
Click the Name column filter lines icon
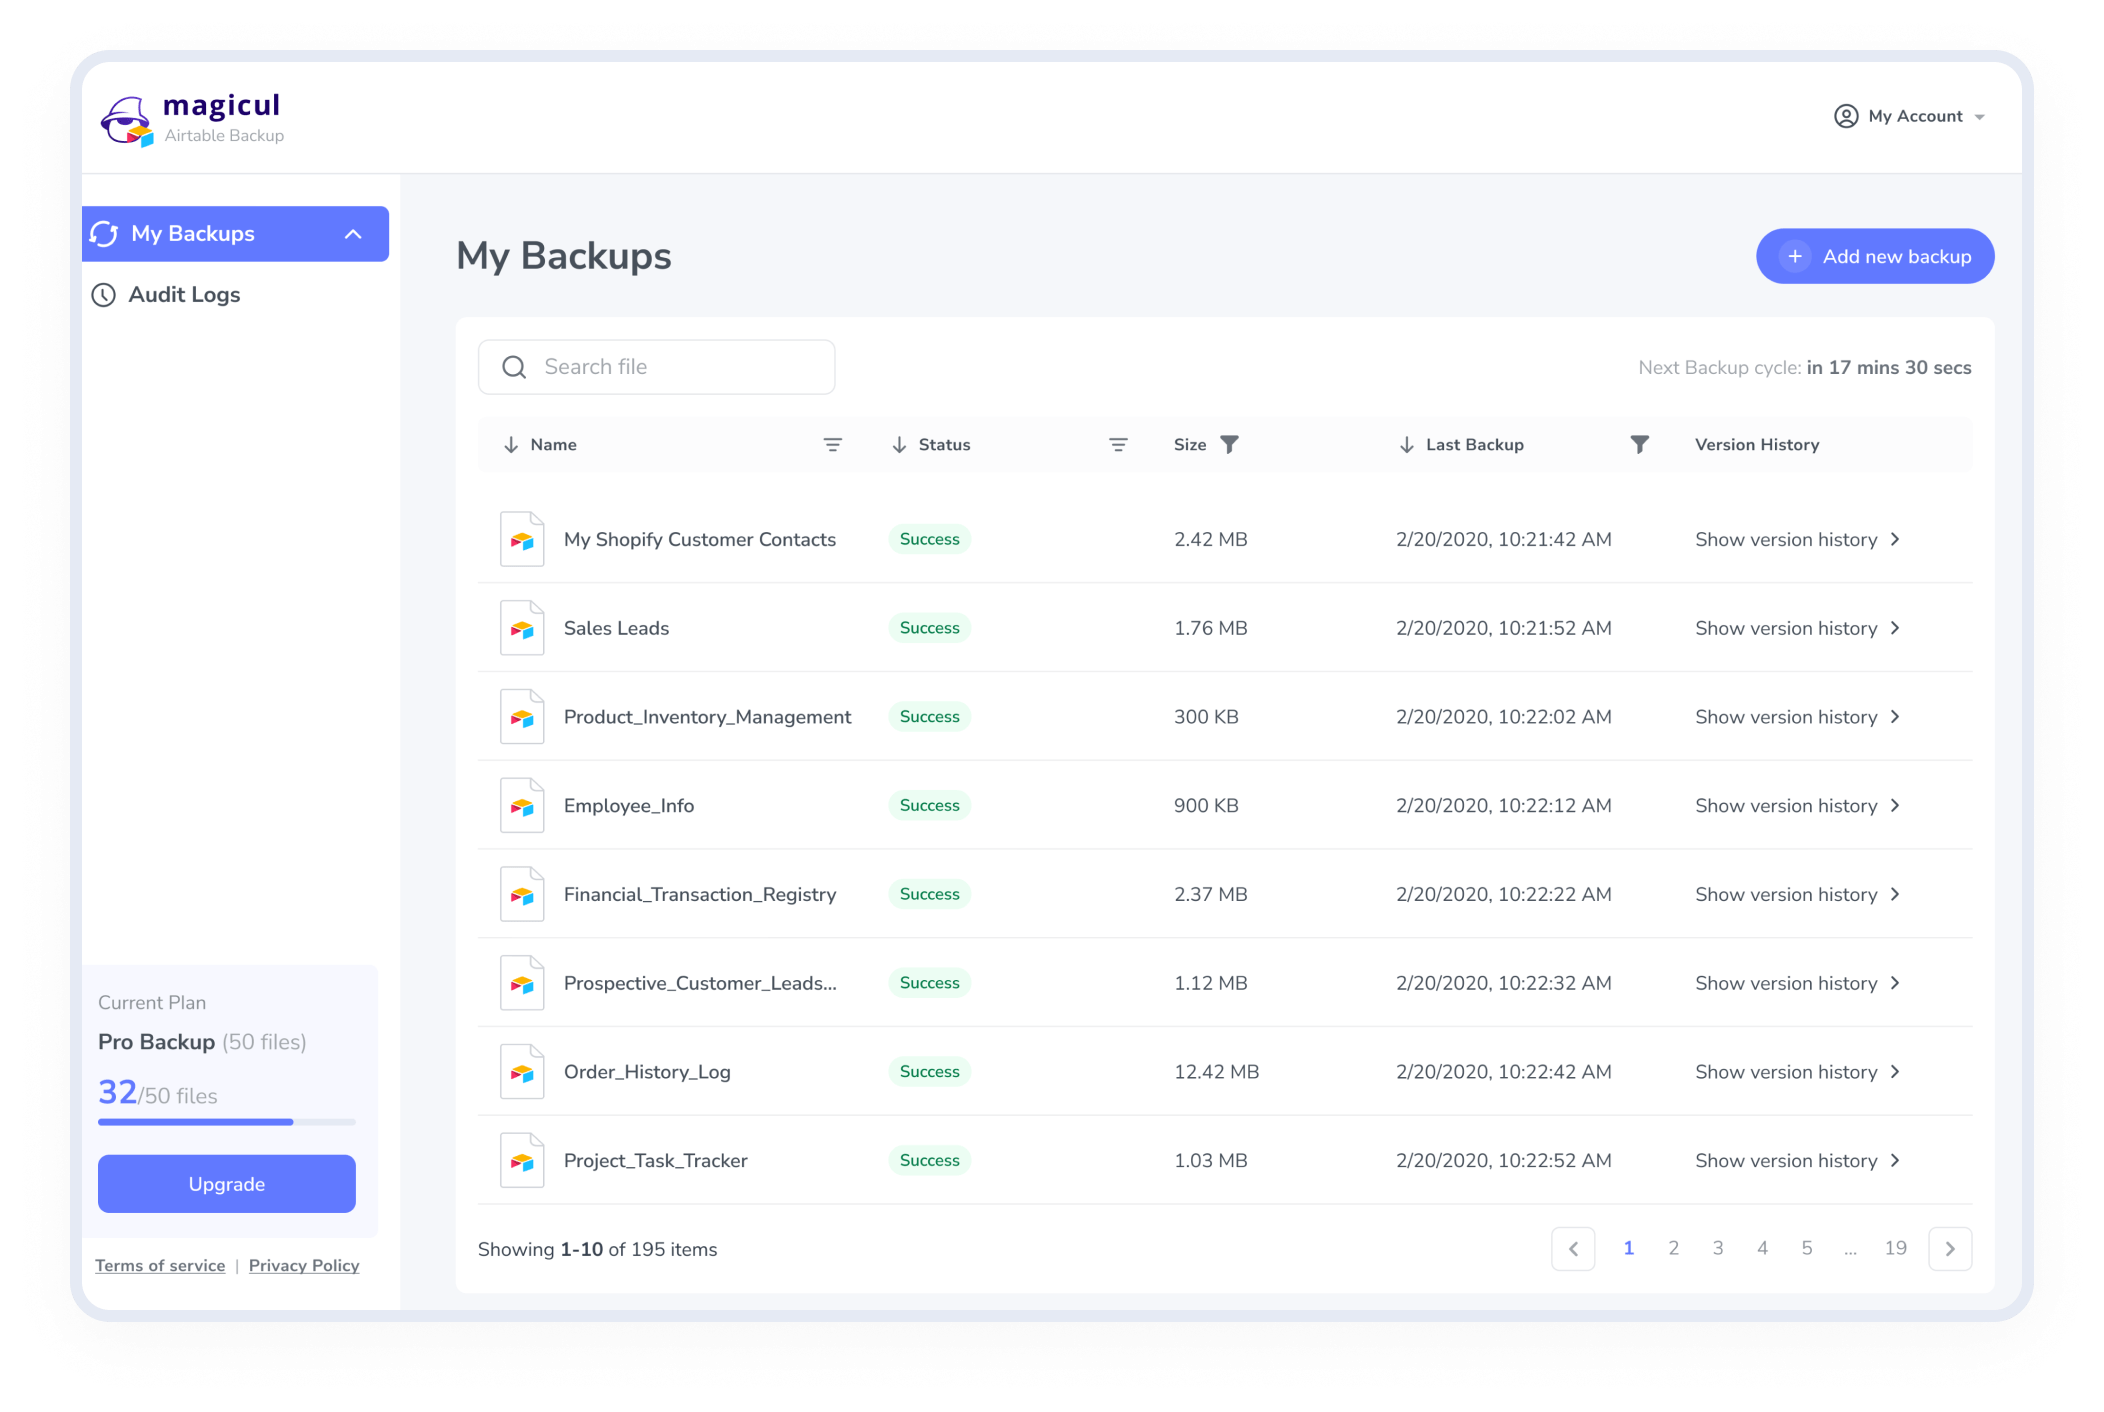(832, 445)
